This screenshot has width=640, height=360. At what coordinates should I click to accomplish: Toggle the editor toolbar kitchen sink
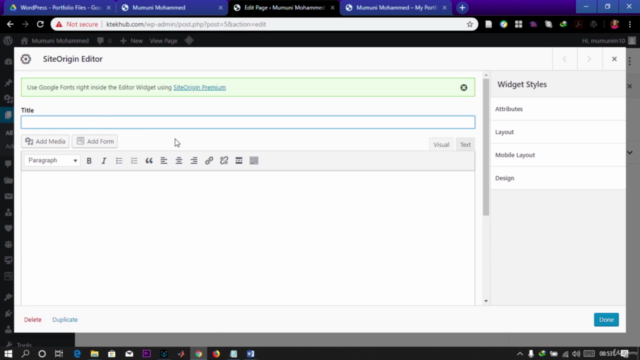click(x=254, y=161)
